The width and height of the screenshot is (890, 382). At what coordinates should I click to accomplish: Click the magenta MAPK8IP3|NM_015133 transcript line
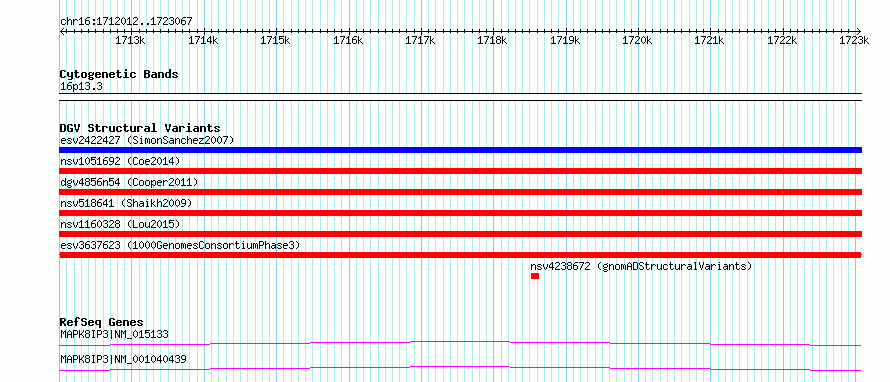(460, 343)
